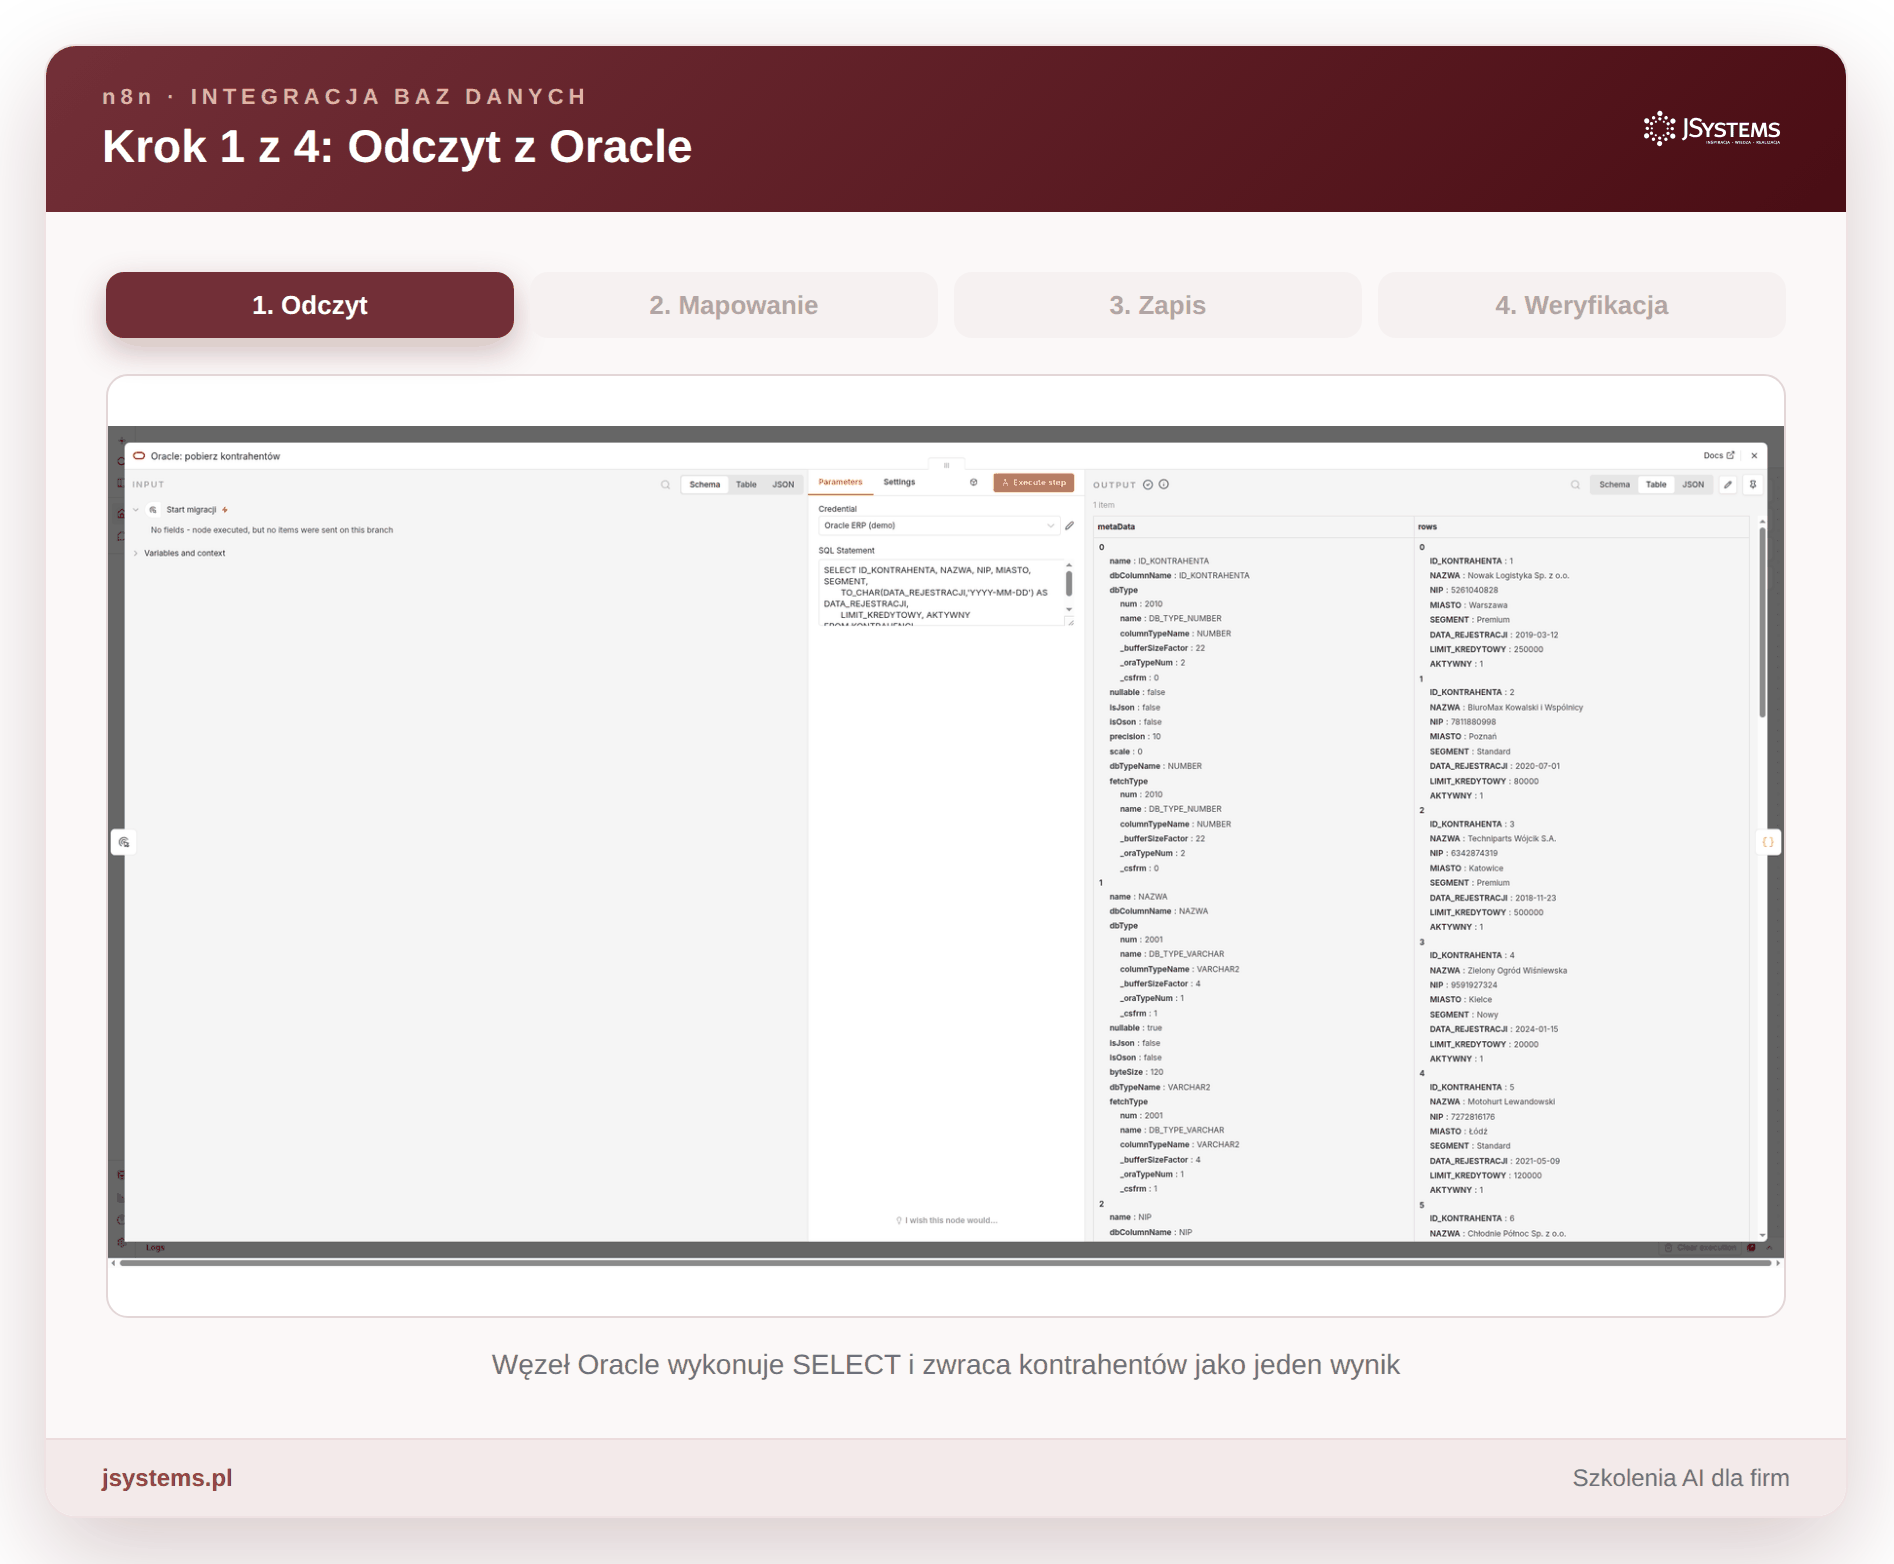
Task: Click the Logs label at the bottom
Action: tap(155, 1247)
